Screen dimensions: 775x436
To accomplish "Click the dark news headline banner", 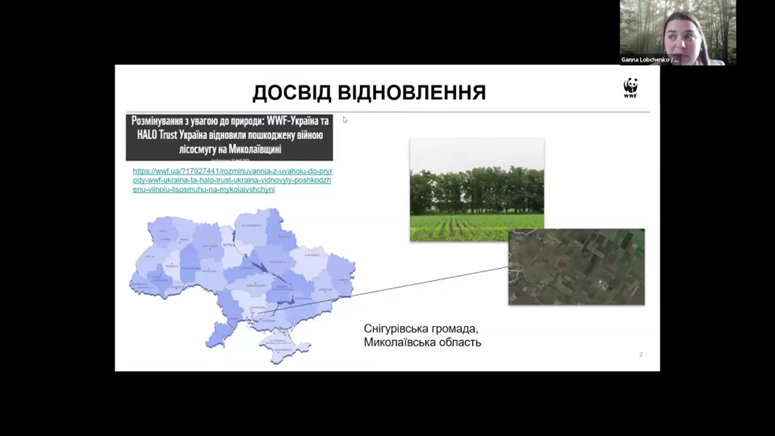I will (229, 137).
